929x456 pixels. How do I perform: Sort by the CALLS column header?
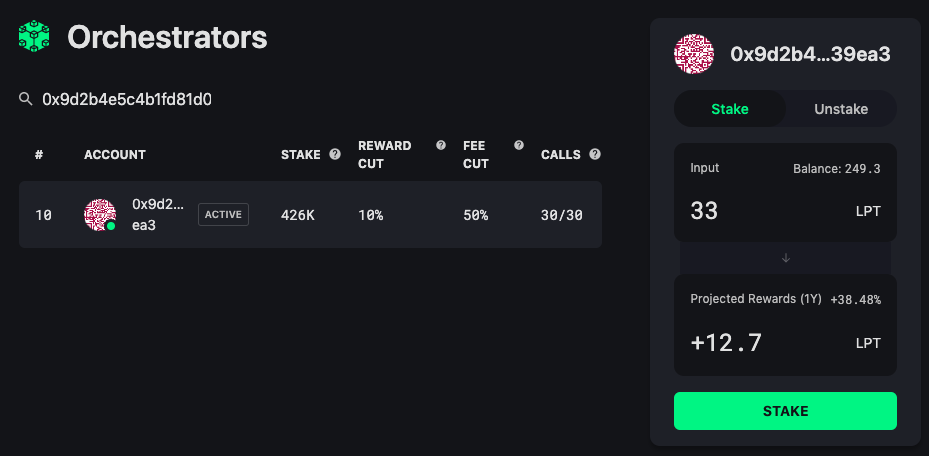tap(560, 155)
